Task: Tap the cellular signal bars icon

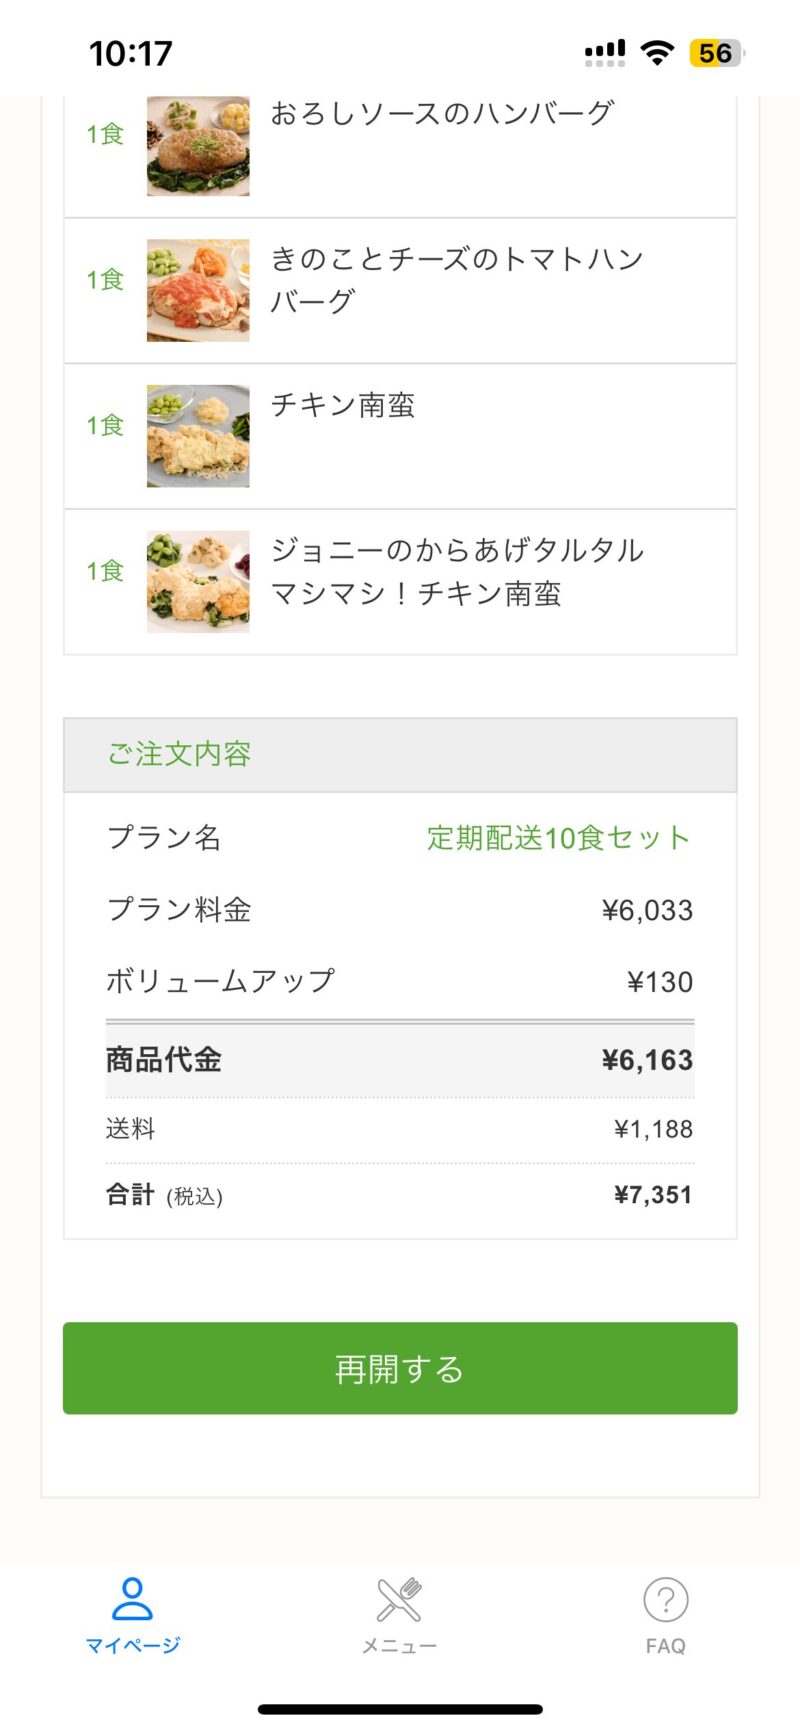Action: pos(605,53)
